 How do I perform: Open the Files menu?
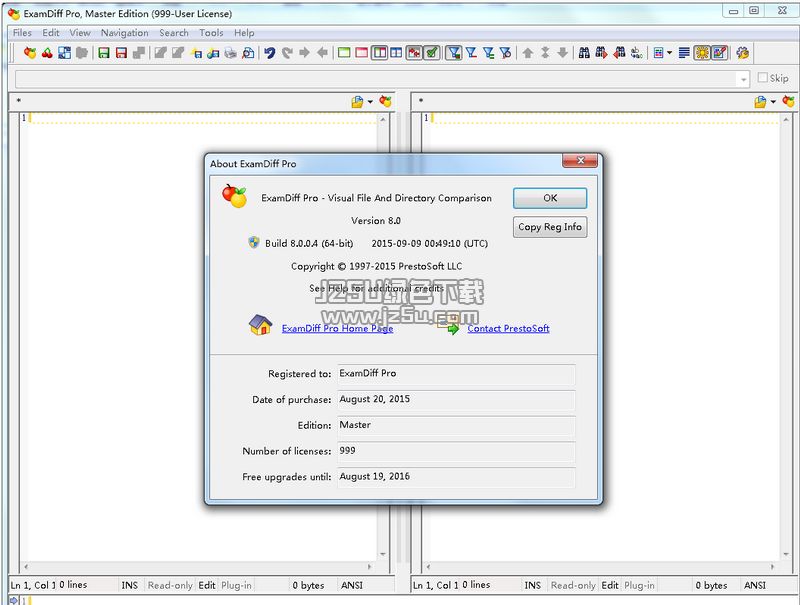[x=22, y=33]
